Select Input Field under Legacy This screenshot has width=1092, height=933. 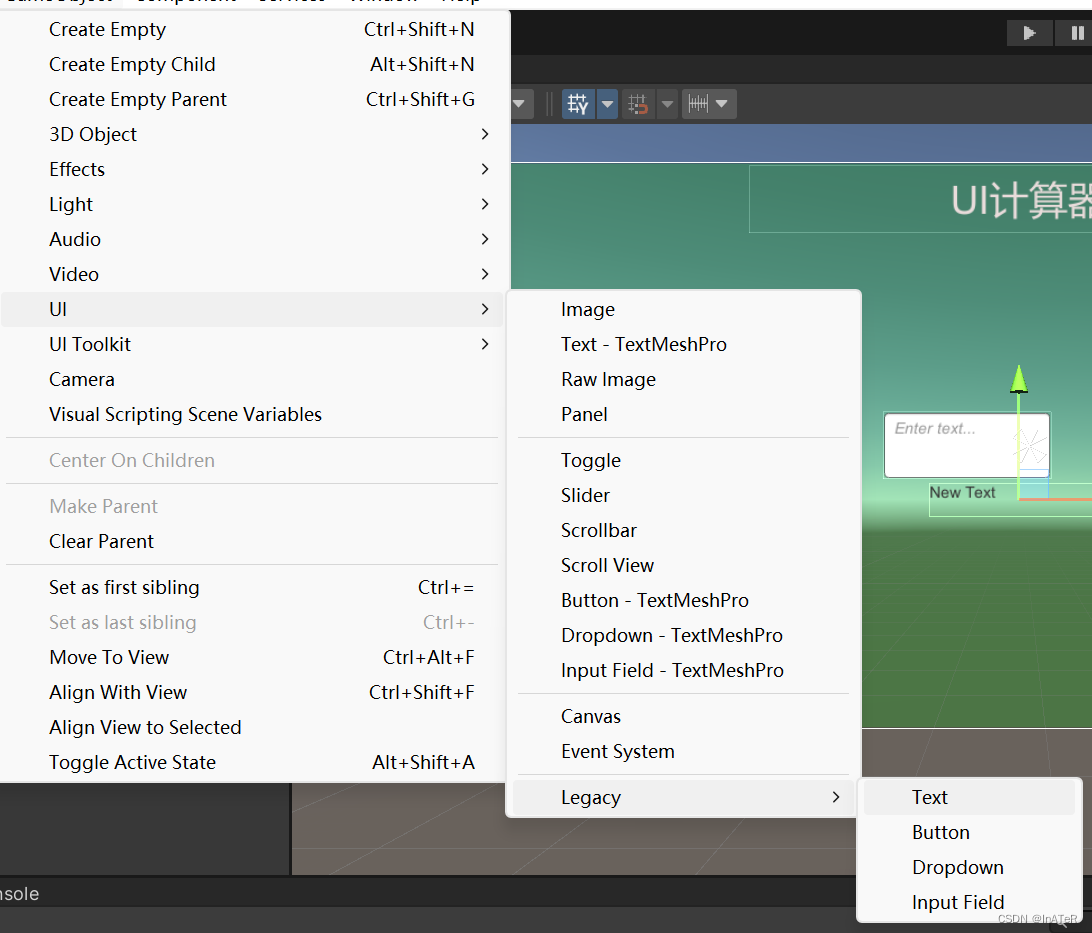(955, 902)
